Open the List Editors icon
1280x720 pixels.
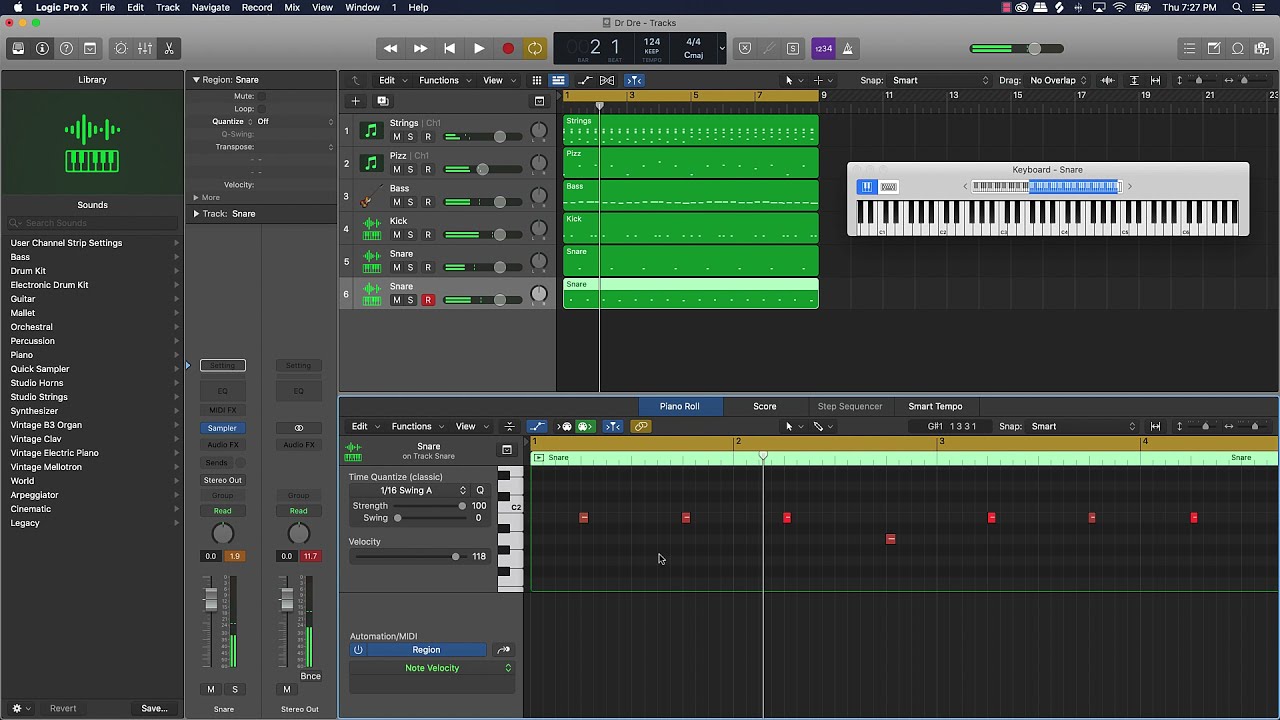pos(1189,48)
